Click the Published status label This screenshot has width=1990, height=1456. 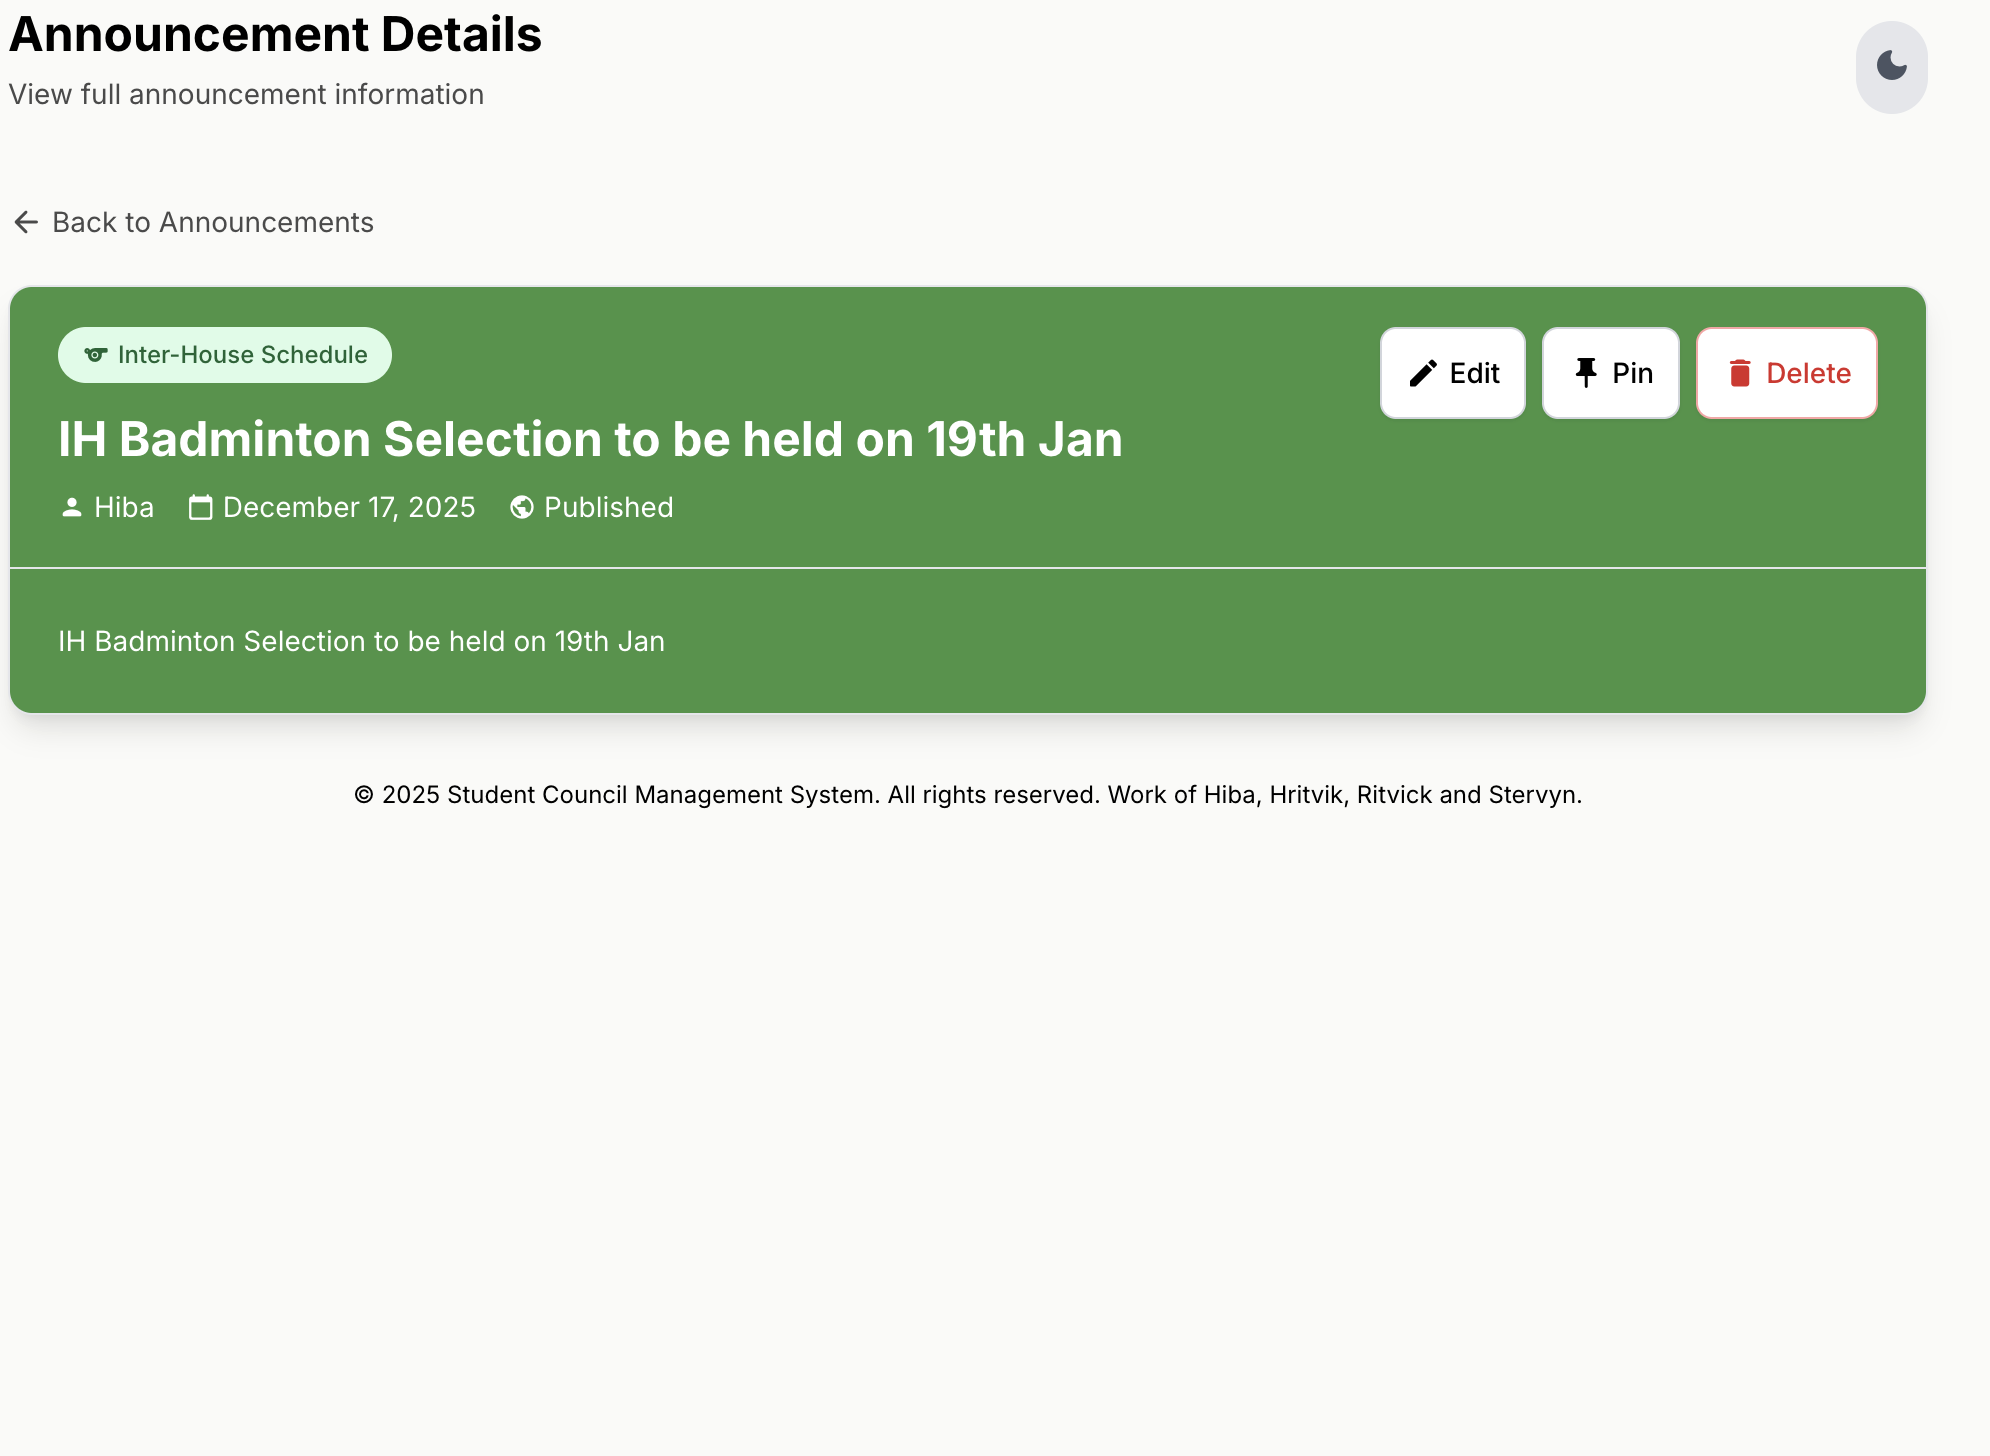[x=608, y=508]
